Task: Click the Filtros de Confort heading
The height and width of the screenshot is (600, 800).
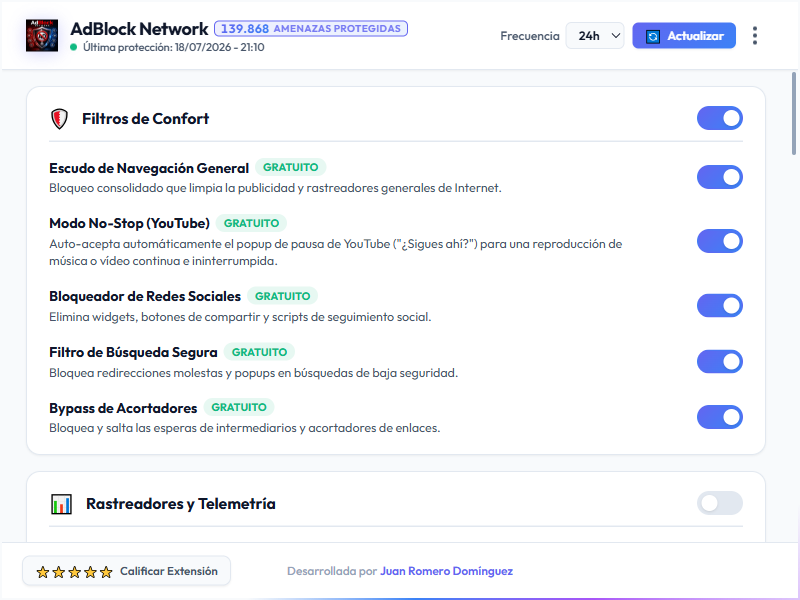Action: [x=145, y=119]
